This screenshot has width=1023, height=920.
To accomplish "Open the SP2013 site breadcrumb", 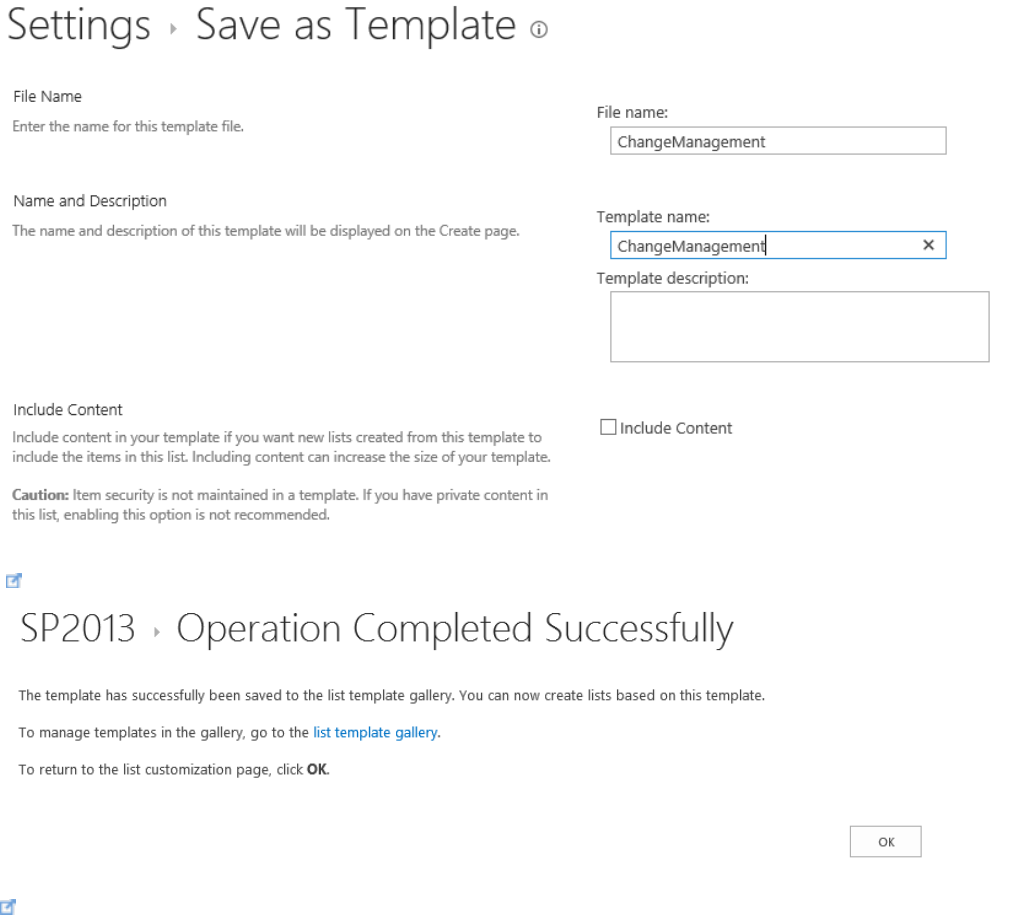I will pyautogui.click(x=77, y=629).
